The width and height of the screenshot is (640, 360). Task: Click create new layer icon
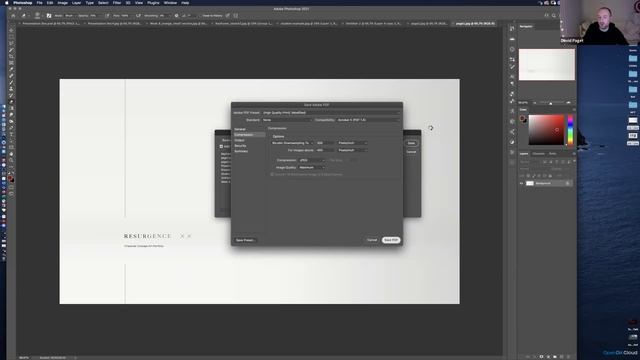(561, 357)
